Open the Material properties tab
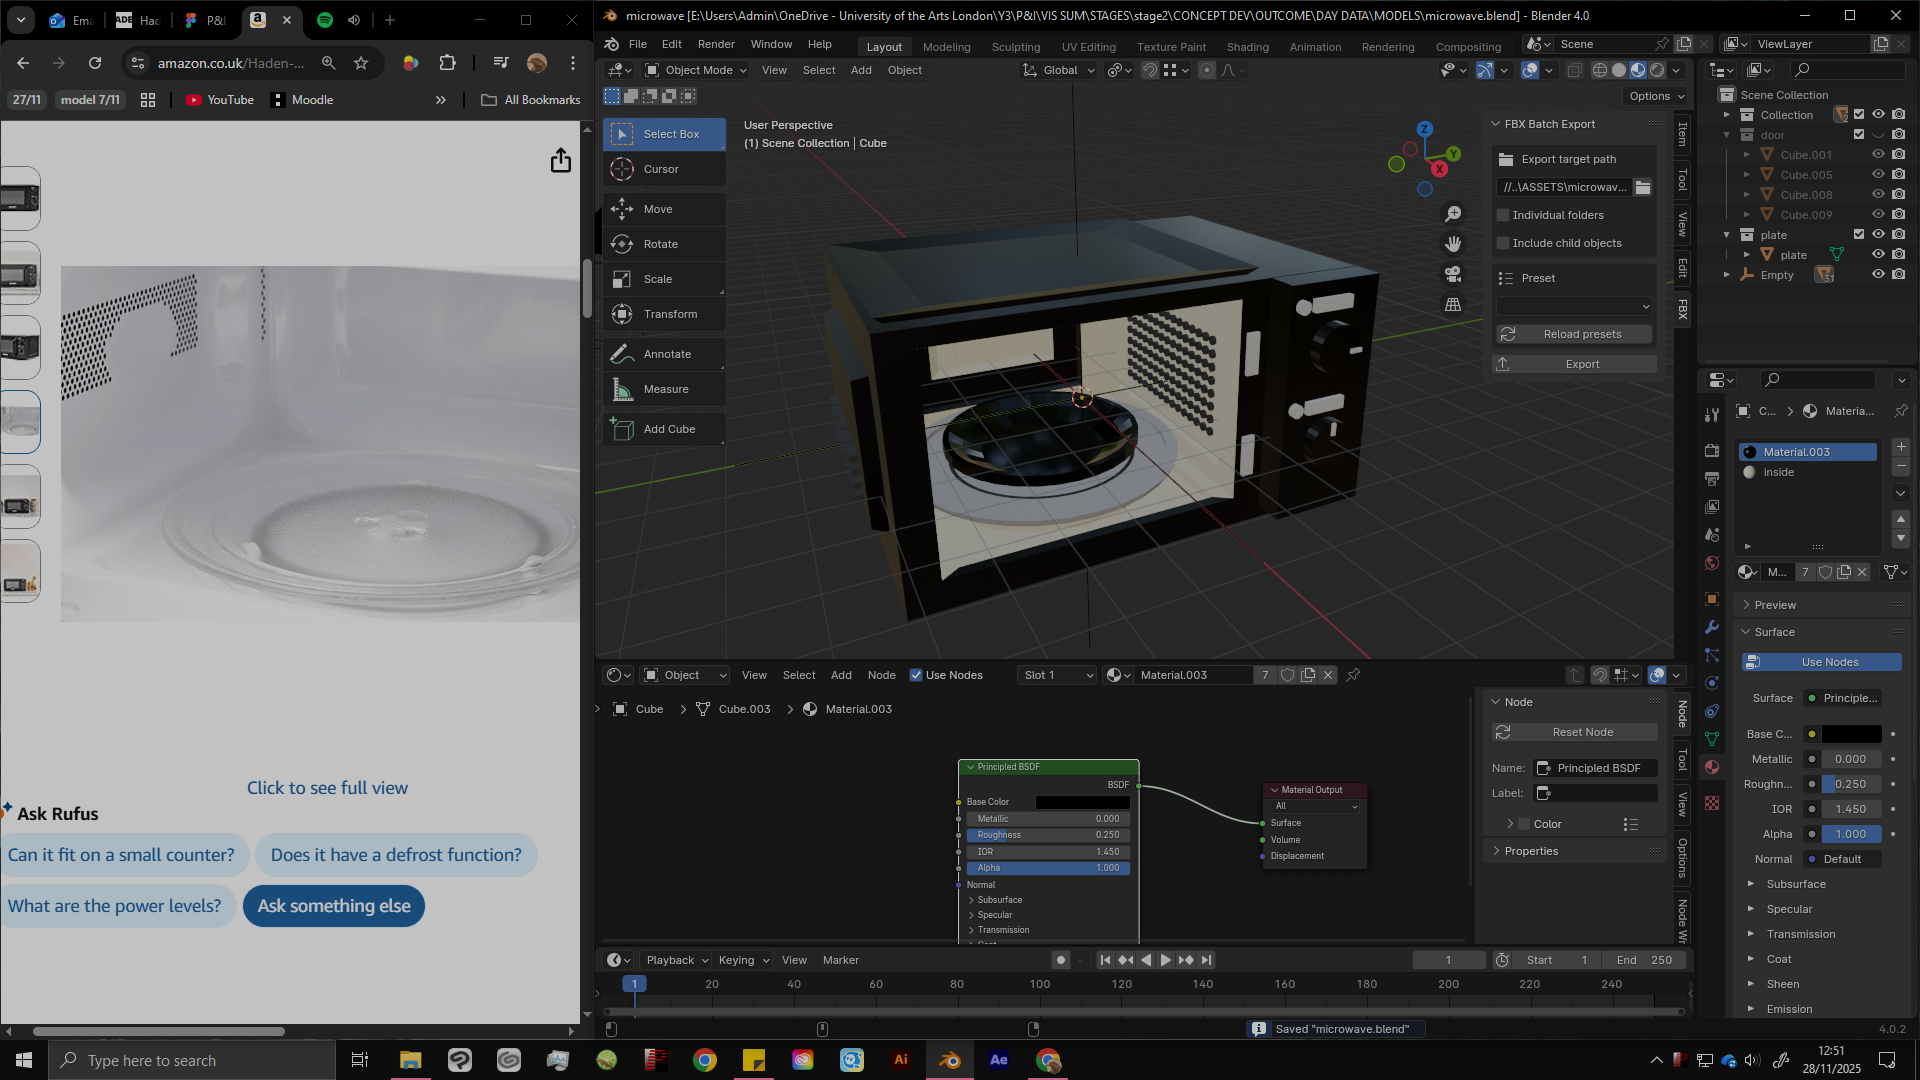Screen dimensions: 1920x1080 coord(1712,767)
